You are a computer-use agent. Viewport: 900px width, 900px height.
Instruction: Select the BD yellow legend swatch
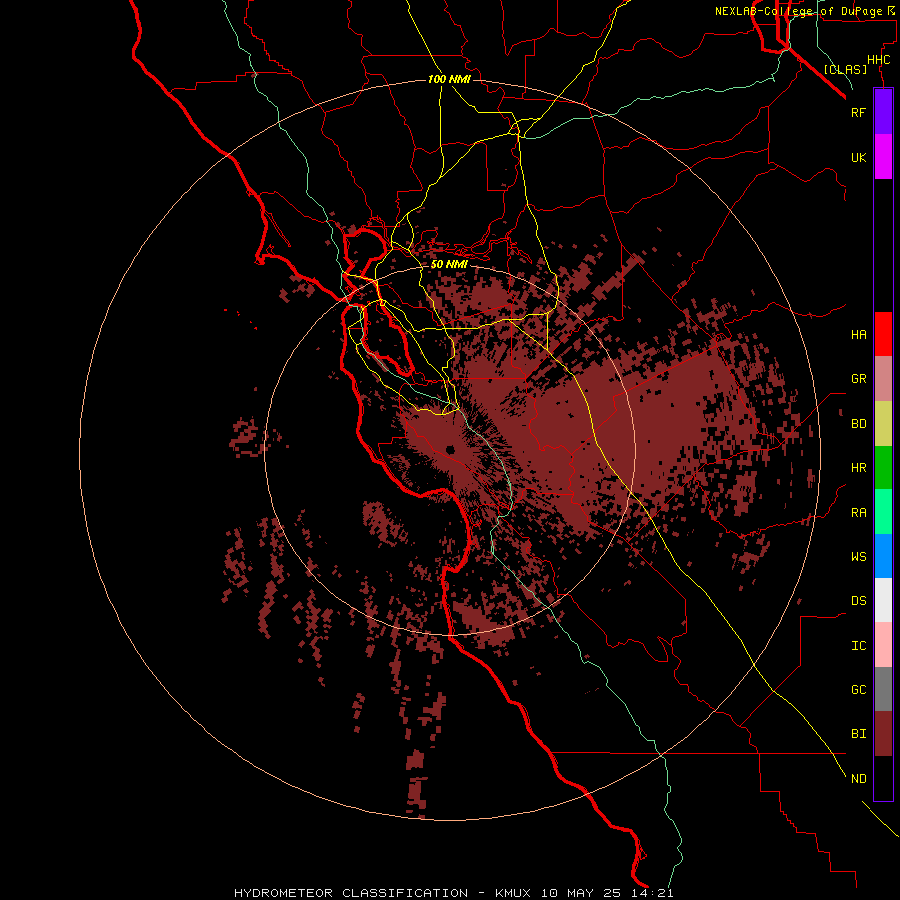pos(883,424)
